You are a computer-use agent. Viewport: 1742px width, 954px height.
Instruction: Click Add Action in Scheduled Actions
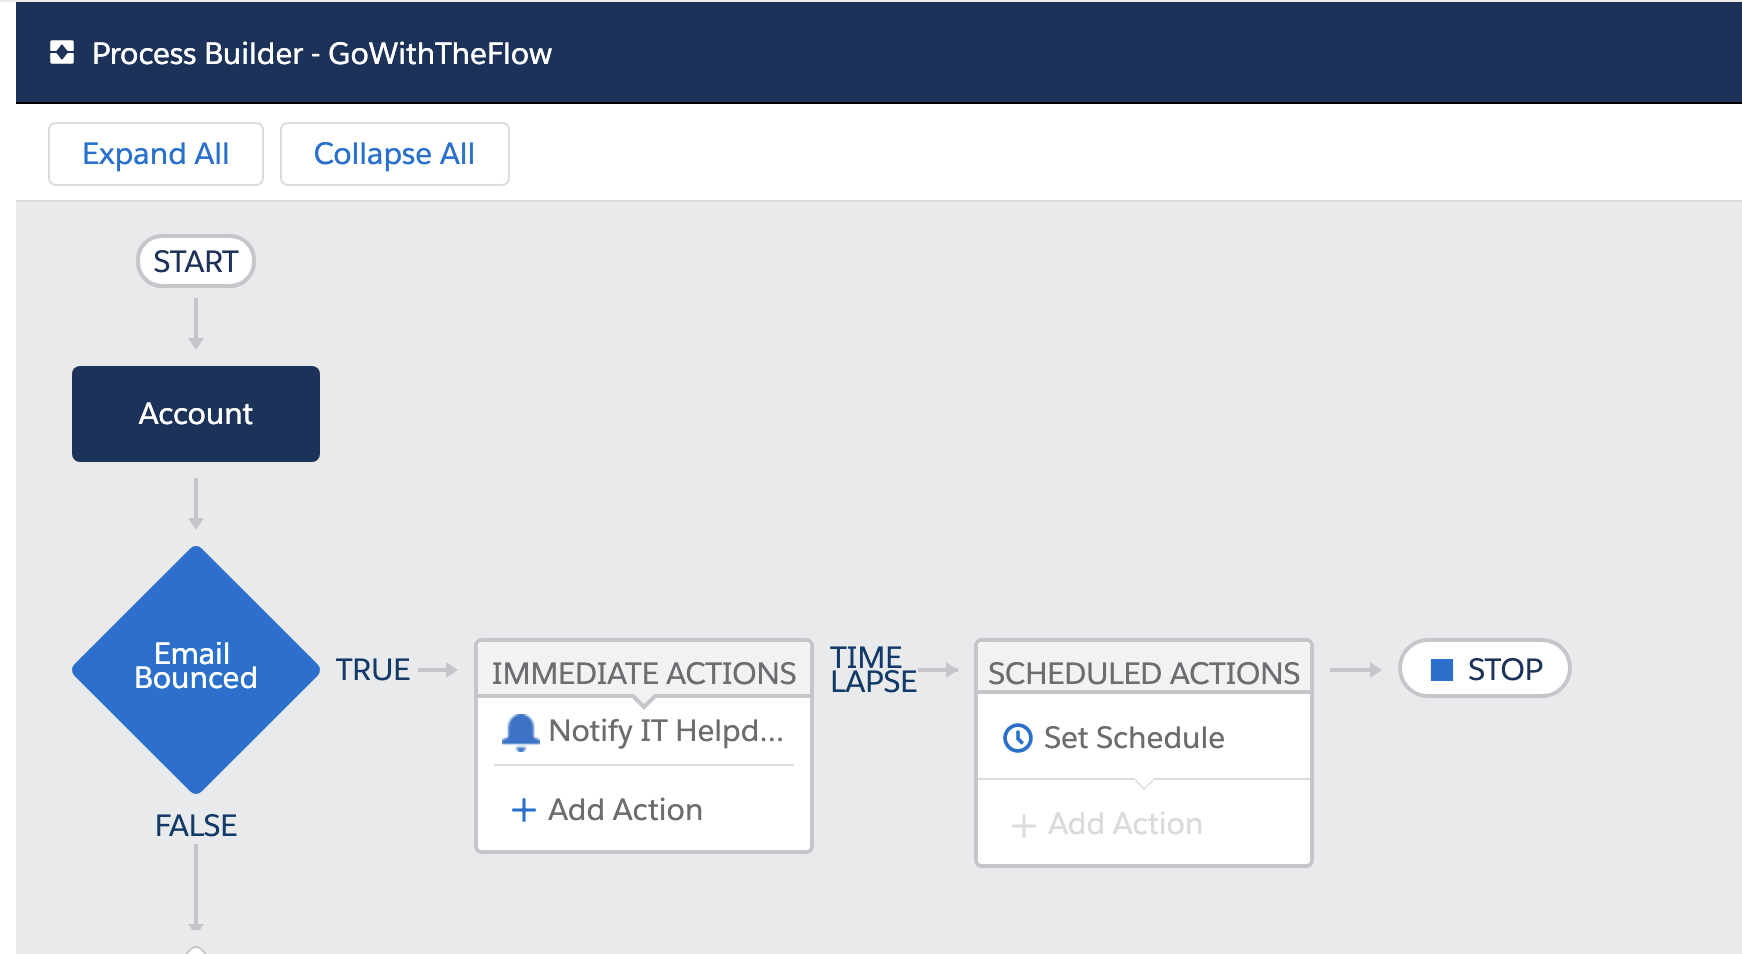pos(1125,824)
